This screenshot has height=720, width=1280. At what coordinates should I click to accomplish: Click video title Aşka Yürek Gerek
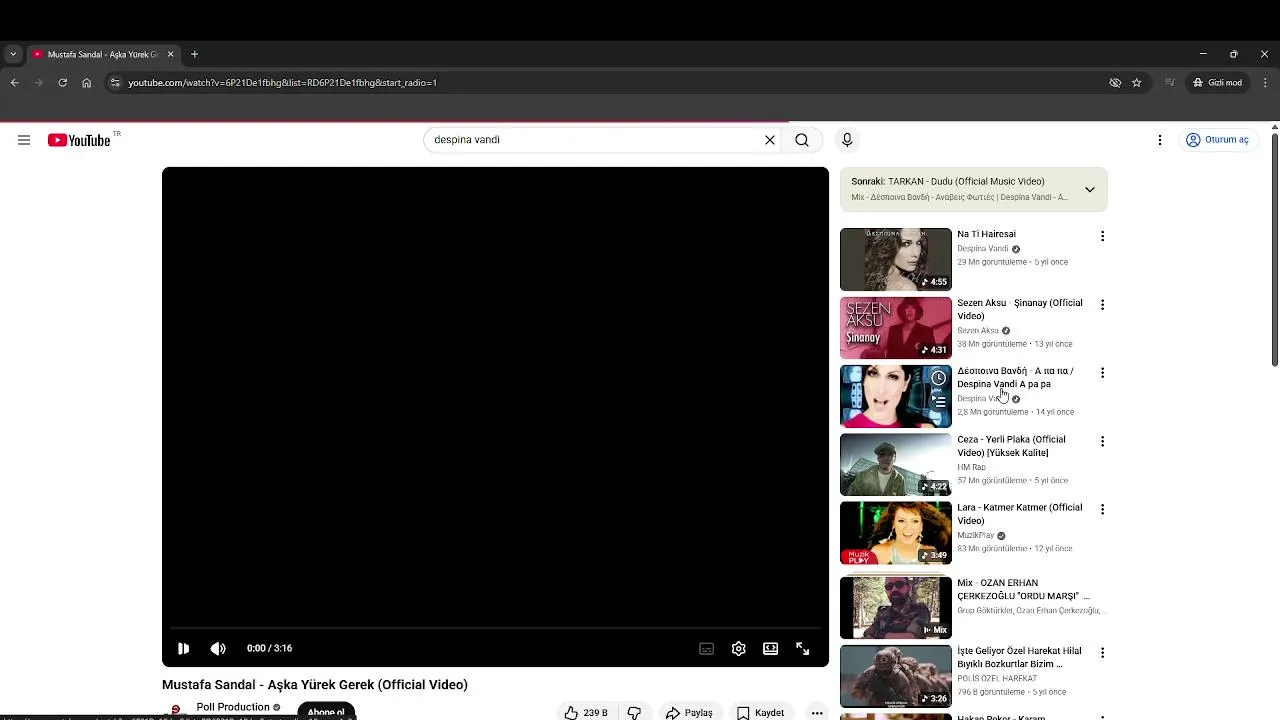(x=315, y=685)
